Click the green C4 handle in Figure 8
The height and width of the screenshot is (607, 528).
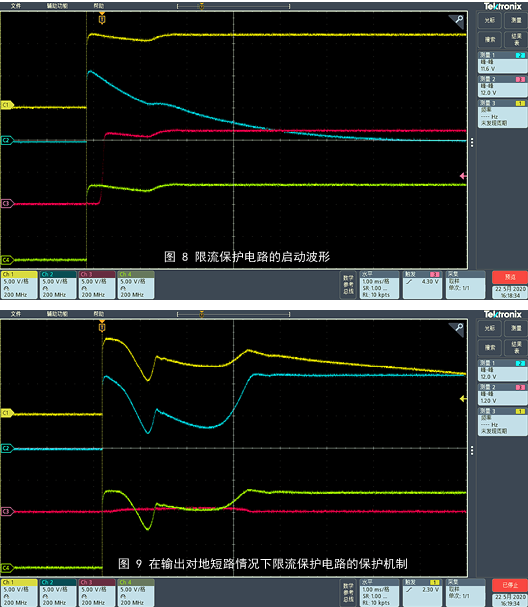[7, 260]
